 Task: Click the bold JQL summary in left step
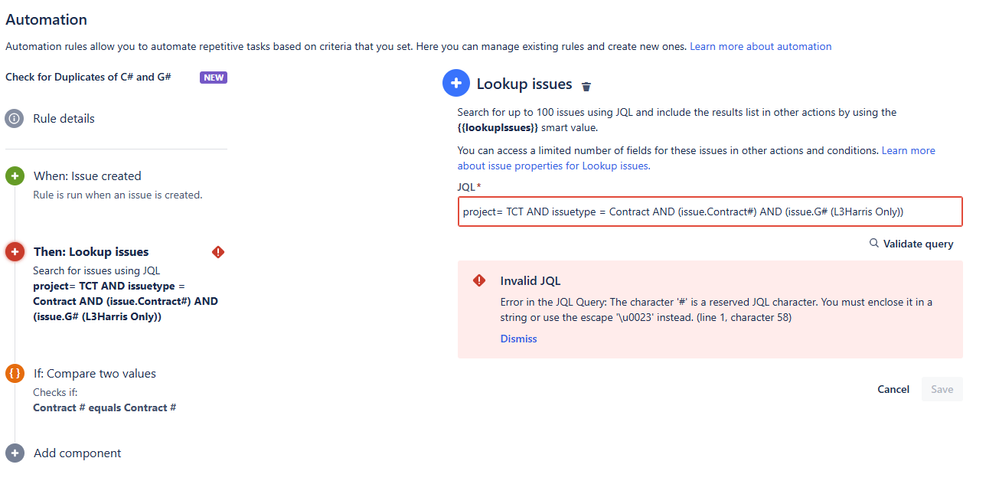pos(126,301)
